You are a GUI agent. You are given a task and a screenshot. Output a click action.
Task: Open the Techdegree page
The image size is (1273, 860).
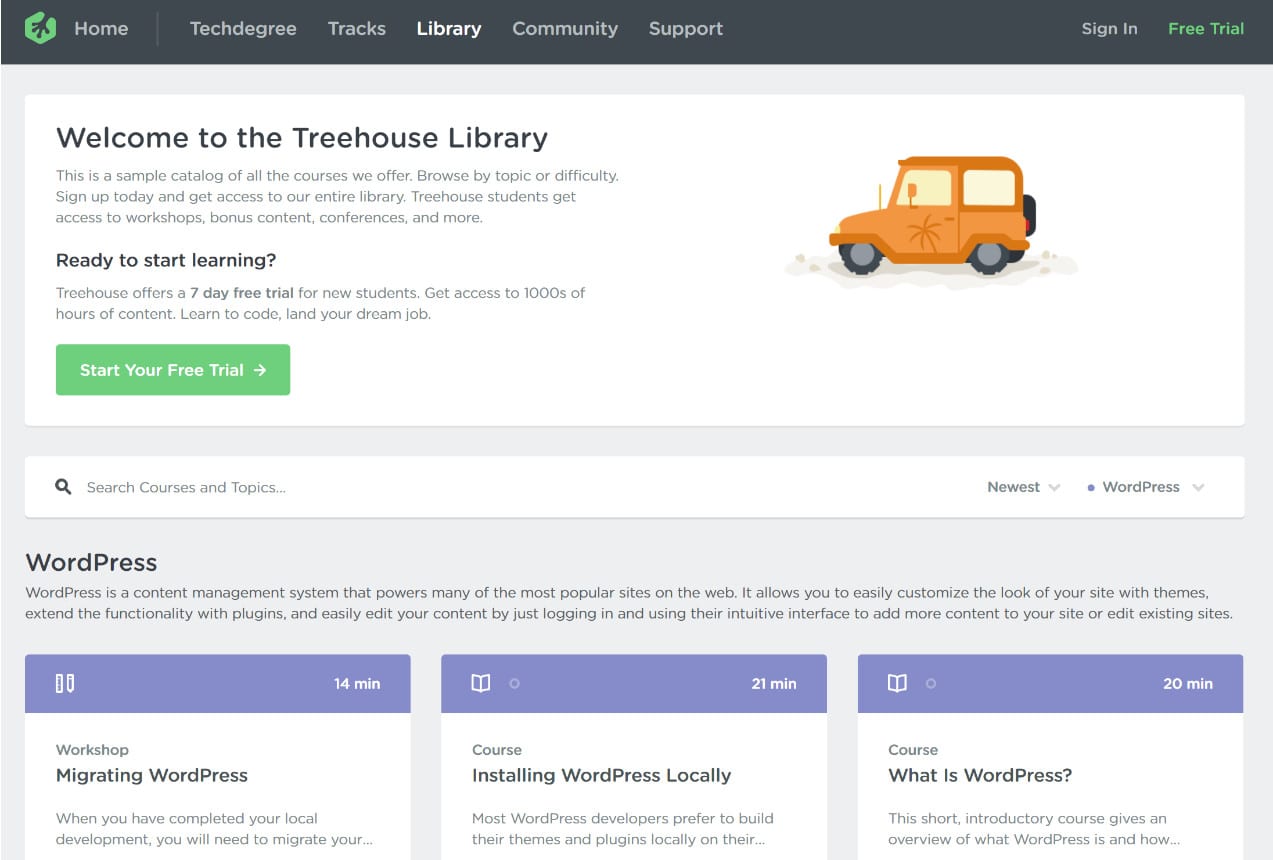pos(243,29)
